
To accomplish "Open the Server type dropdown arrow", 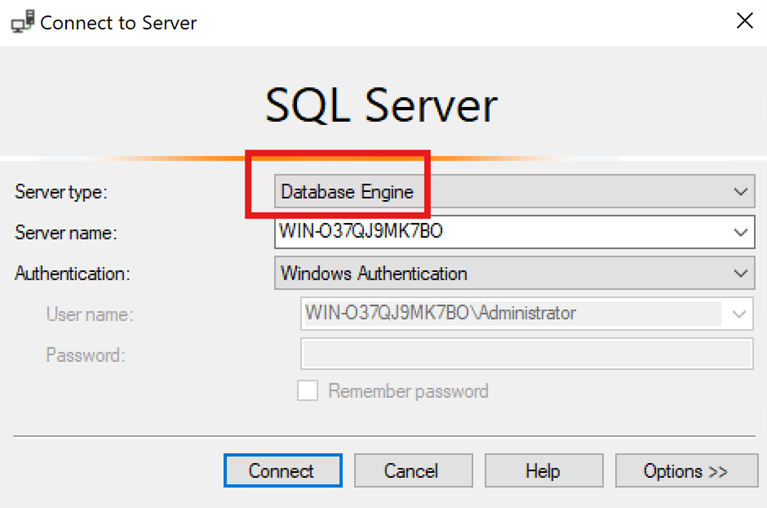I will (x=741, y=192).
